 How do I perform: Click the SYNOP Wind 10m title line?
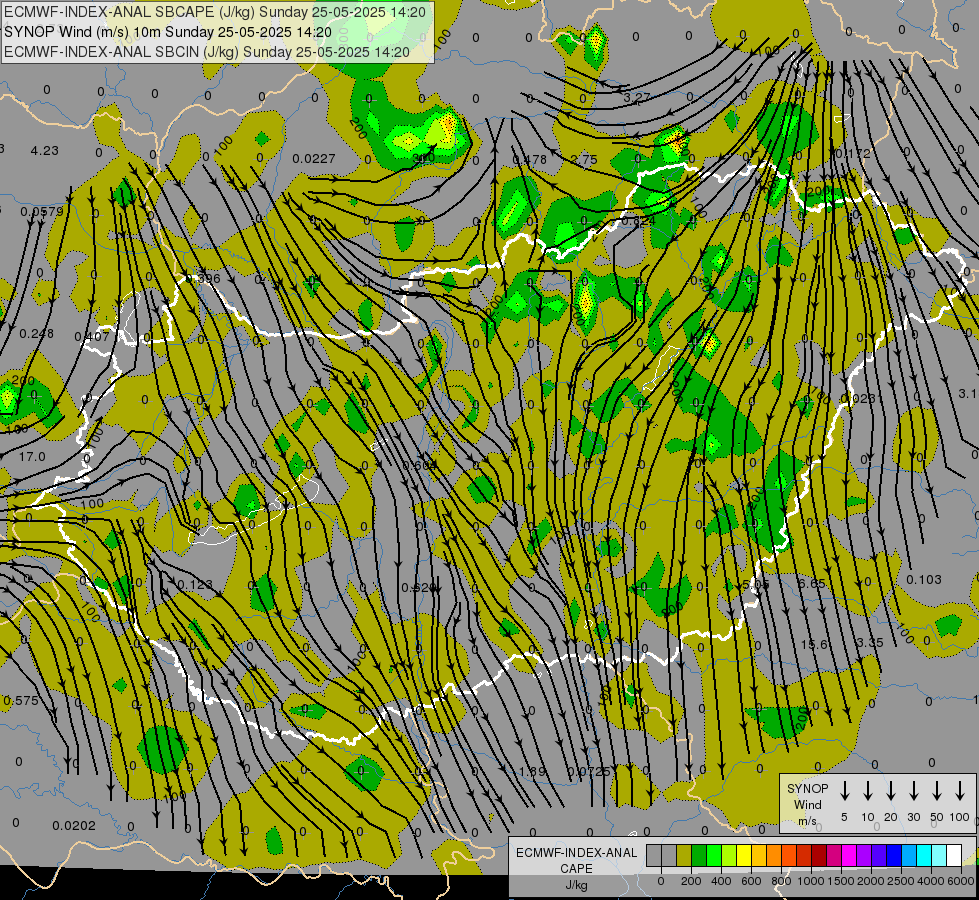click(x=168, y=32)
